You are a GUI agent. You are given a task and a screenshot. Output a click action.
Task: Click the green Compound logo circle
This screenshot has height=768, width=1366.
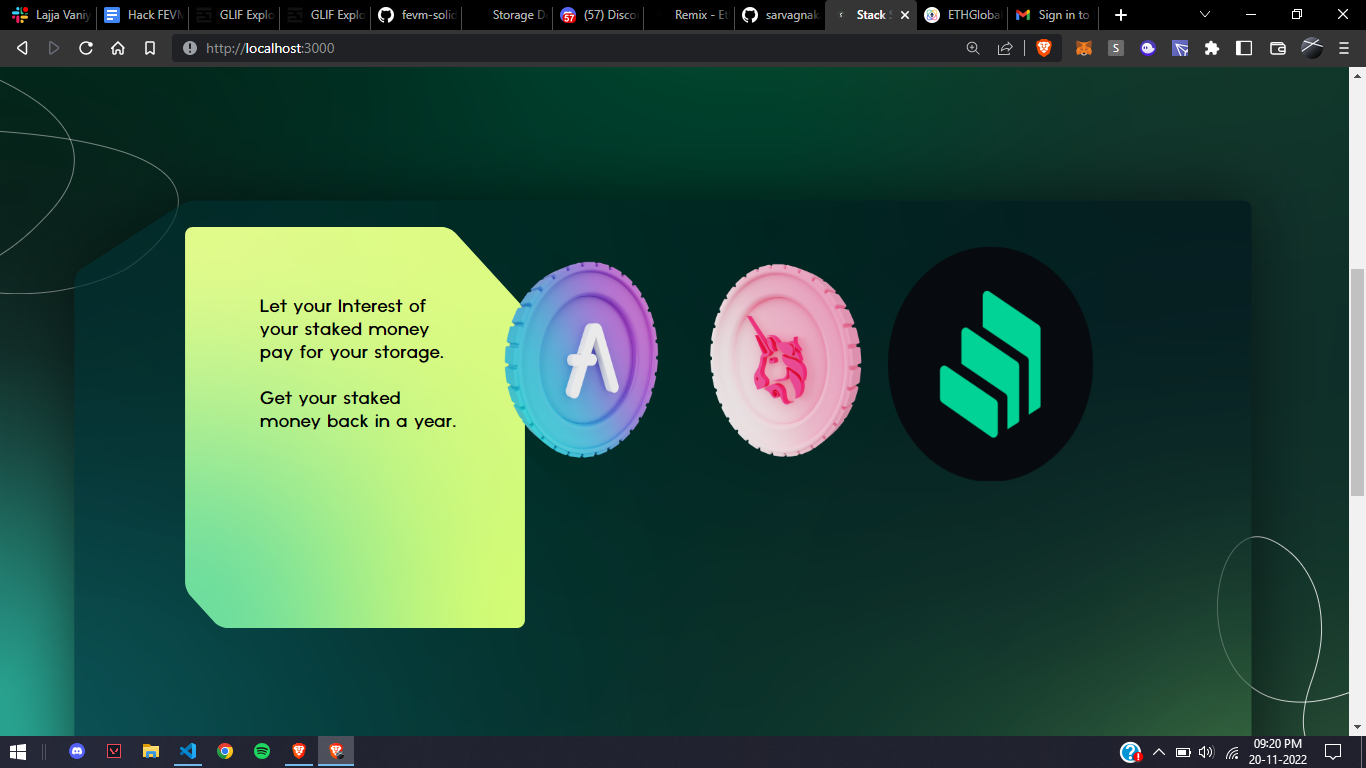pyautogui.click(x=990, y=364)
